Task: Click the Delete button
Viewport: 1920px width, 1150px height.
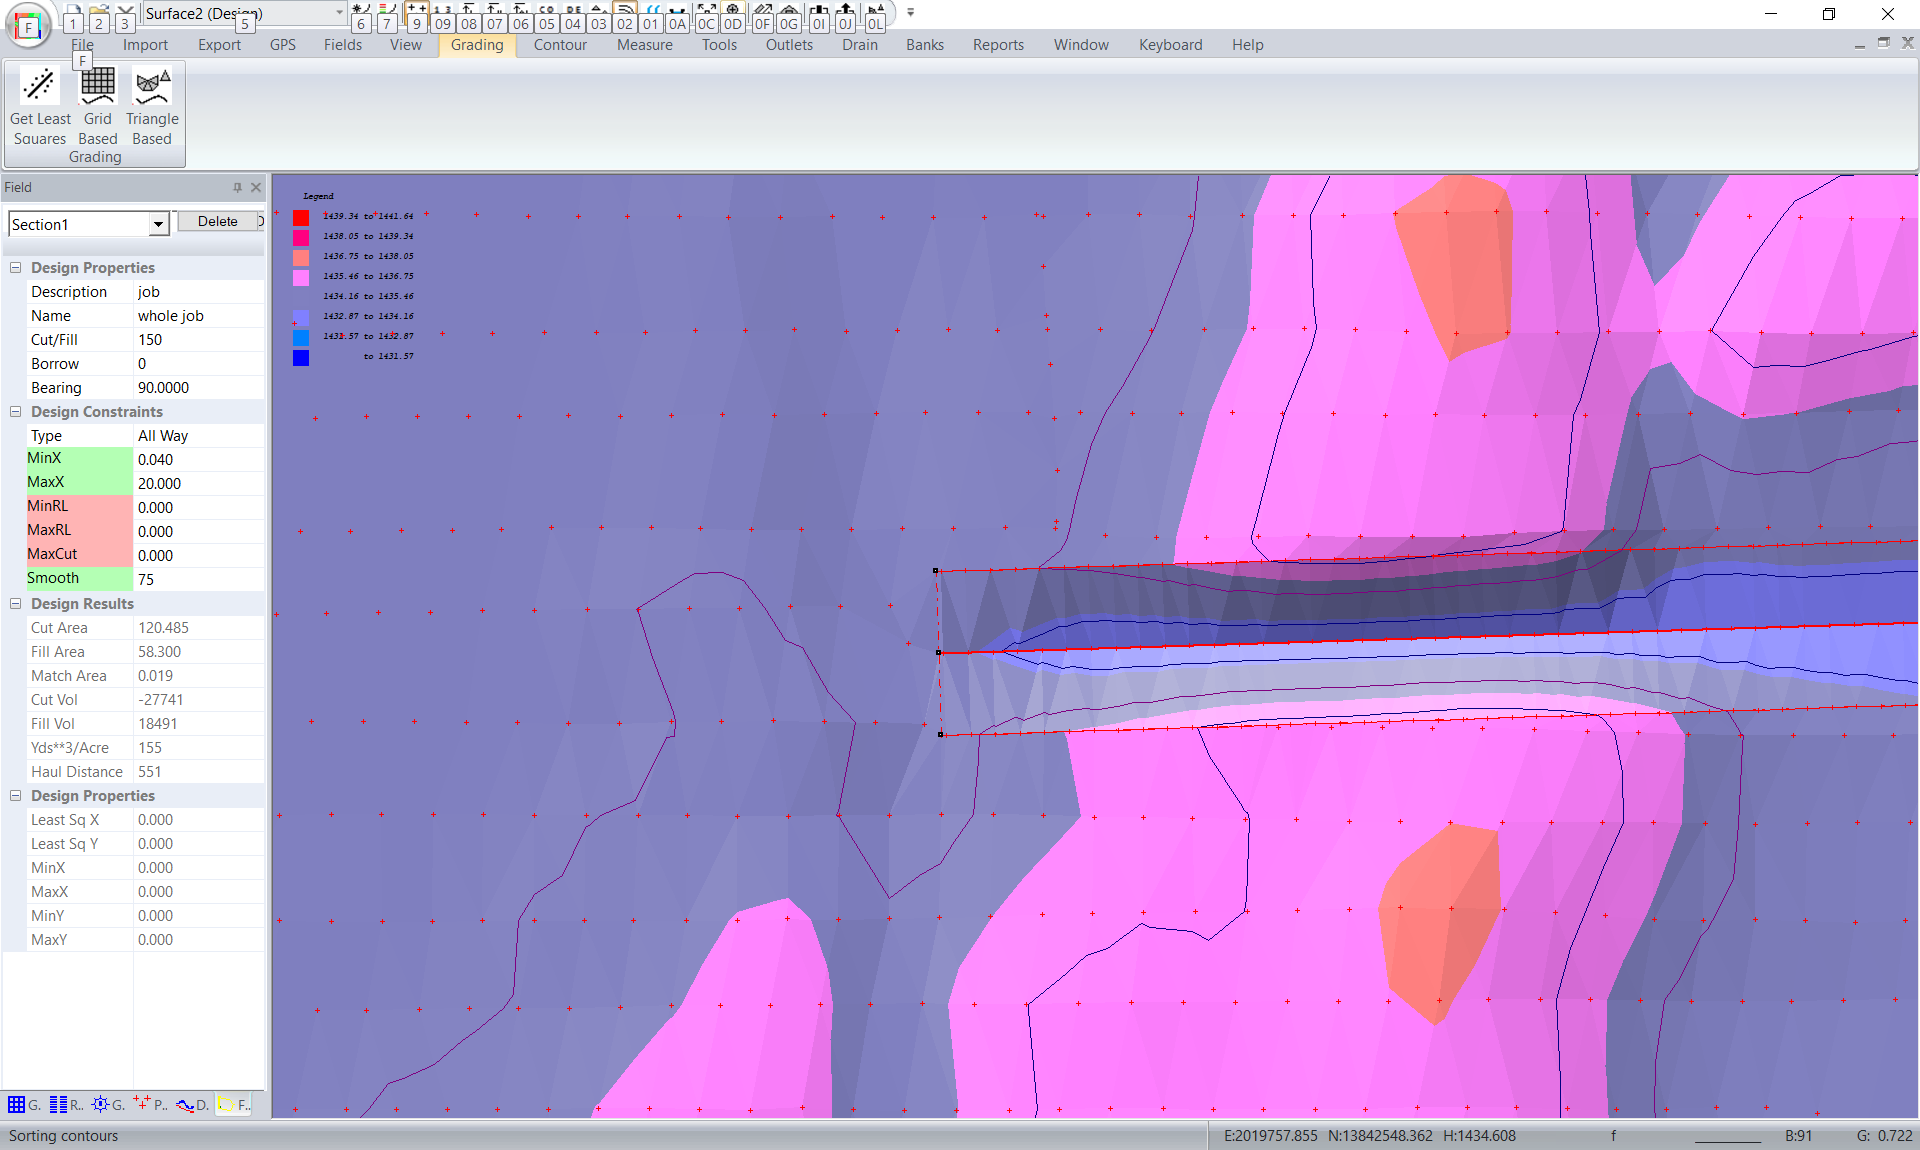Action: 217,222
